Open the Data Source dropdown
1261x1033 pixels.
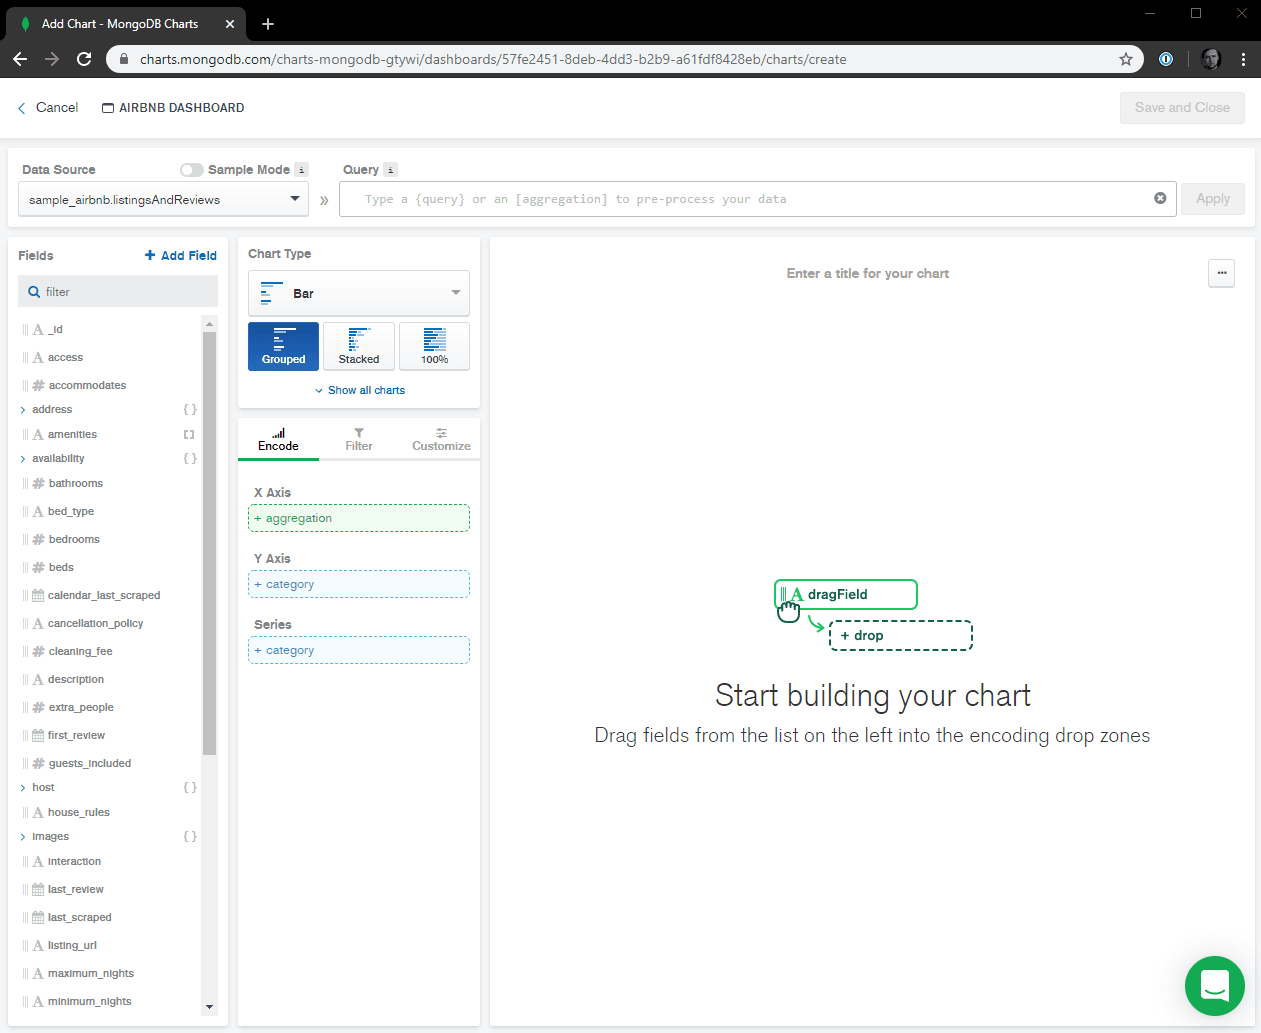point(163,199)
